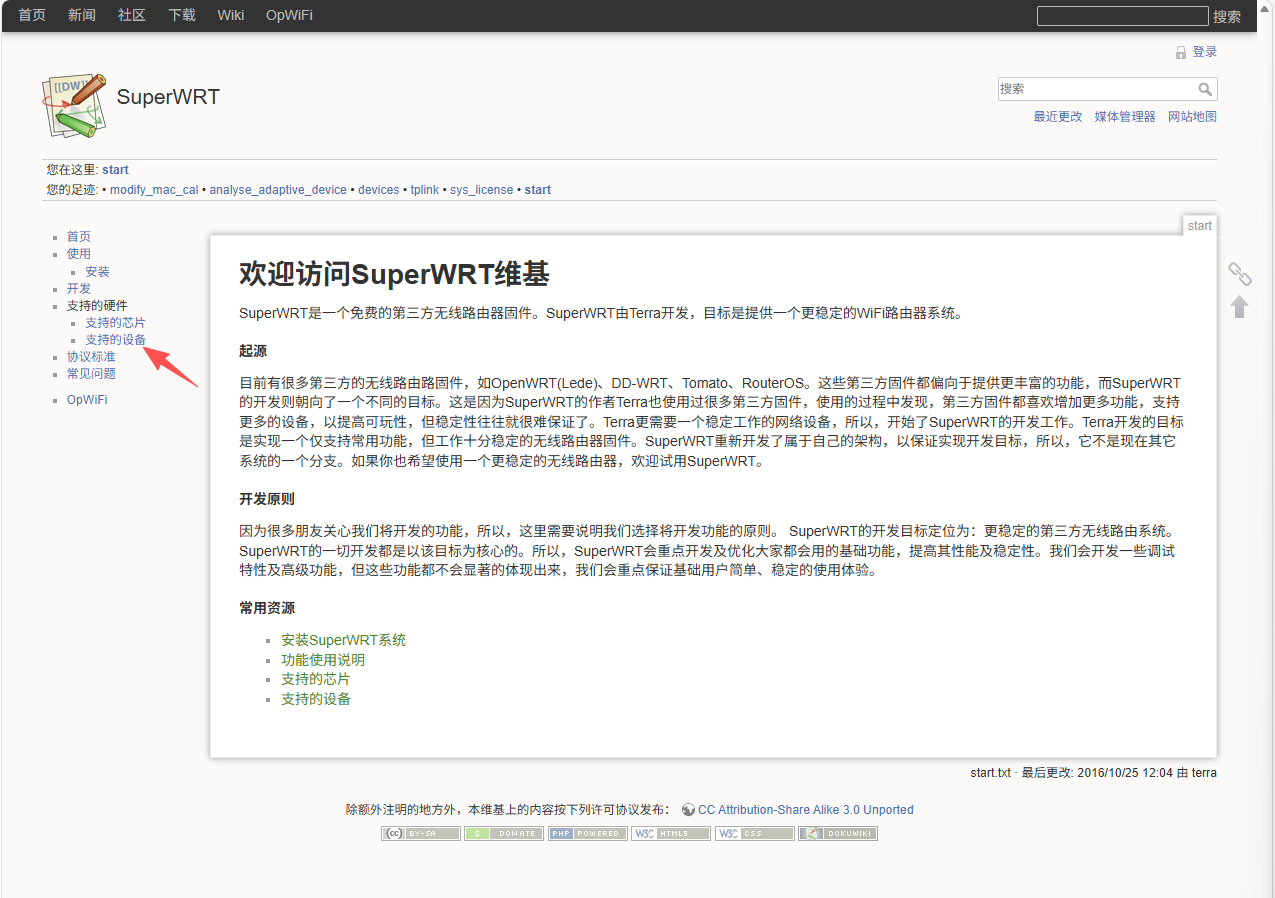Open 安装 in the left sidebar
1275x898 pixels.
(97, 272)
